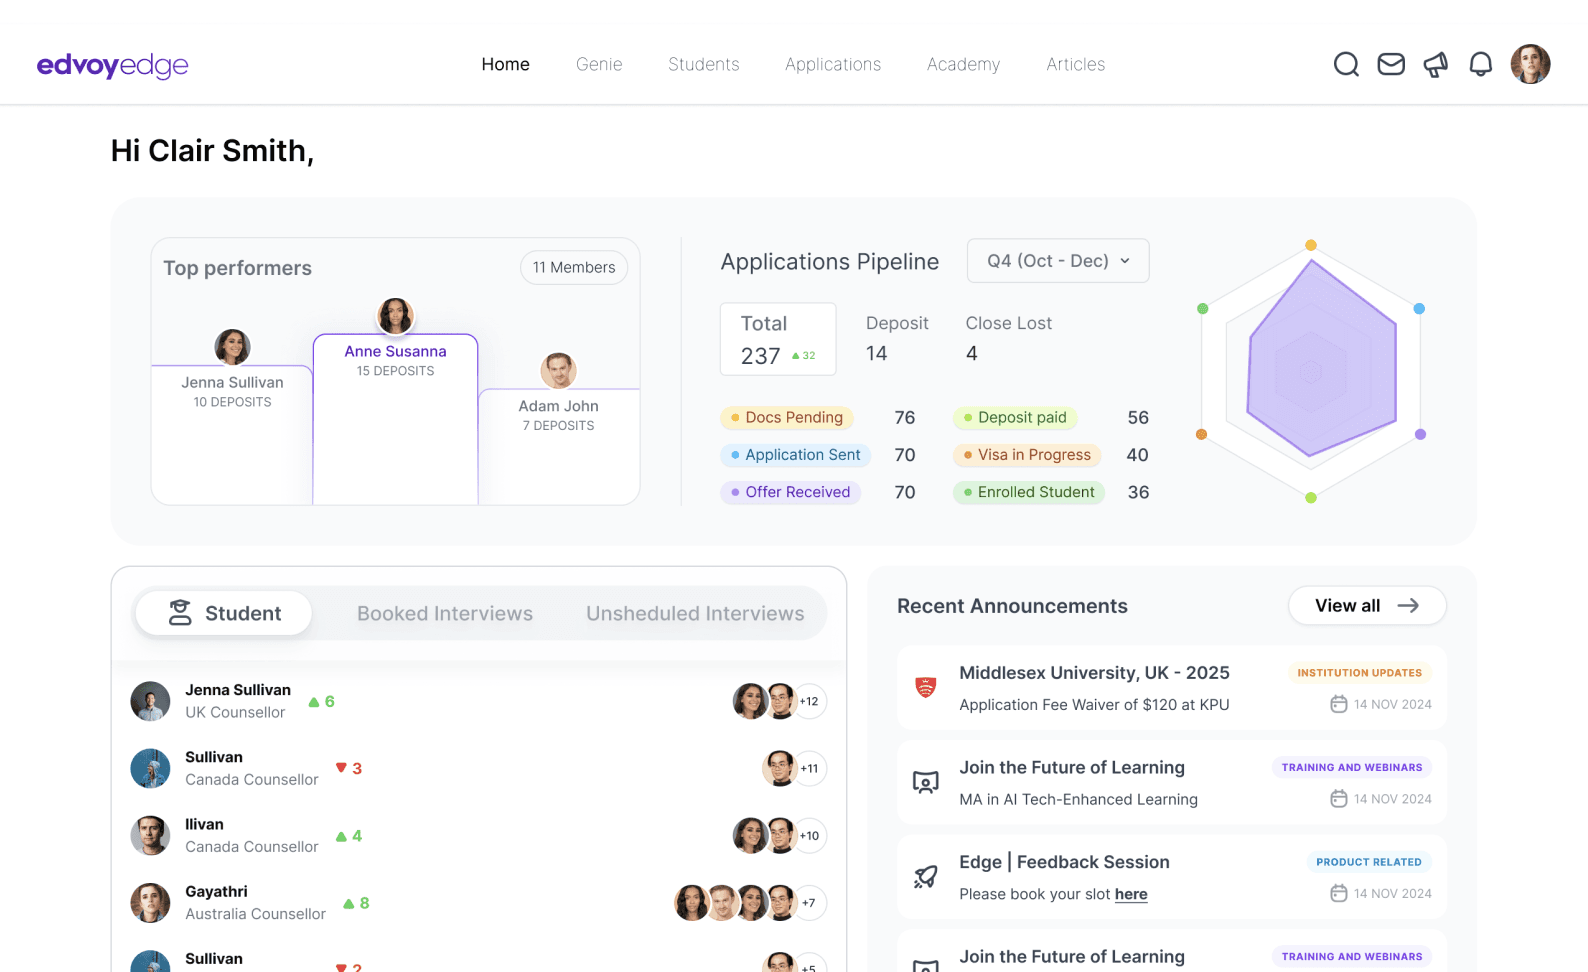Click the Edge Feedback Session rocket icon
1588x972 pixels.
click(x=926, y=877)
